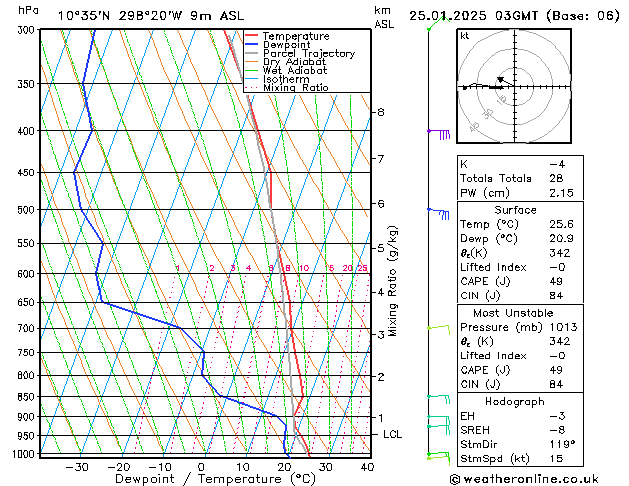The height and width of the screenshot is (486, 629).
Task: Click the 'StmSpd (kt)' value 15
Action: [556, 459]
